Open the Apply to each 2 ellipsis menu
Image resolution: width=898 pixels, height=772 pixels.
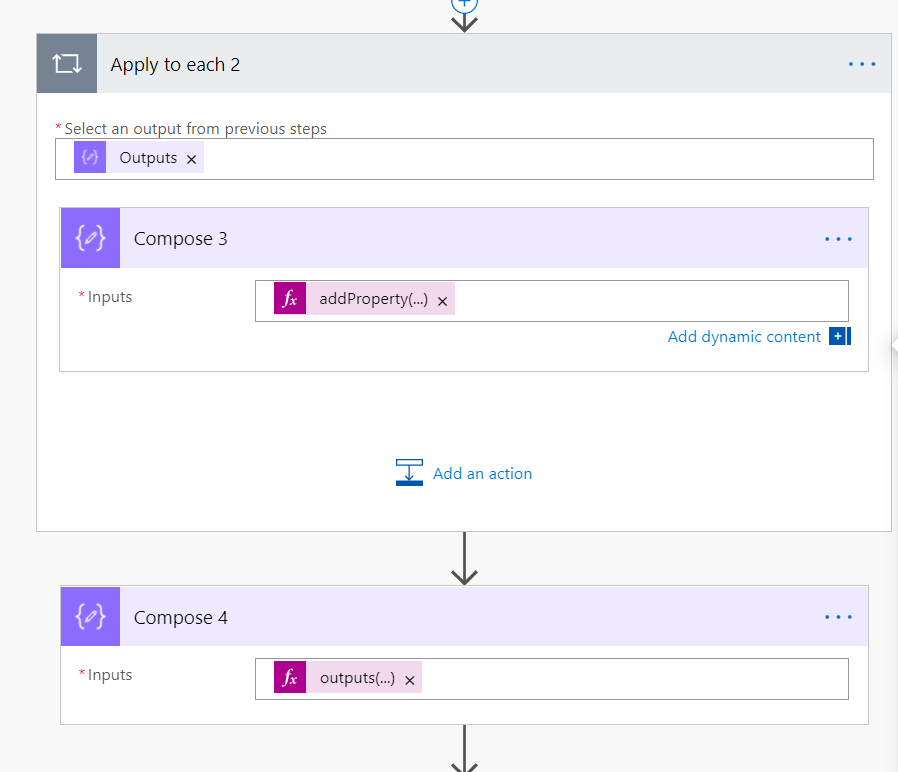click(x=861, y=64)
